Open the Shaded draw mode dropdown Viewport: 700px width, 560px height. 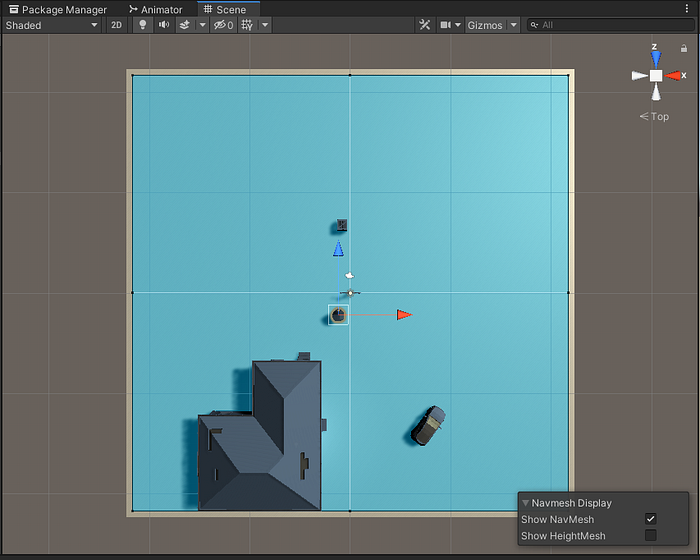[52, 25]
